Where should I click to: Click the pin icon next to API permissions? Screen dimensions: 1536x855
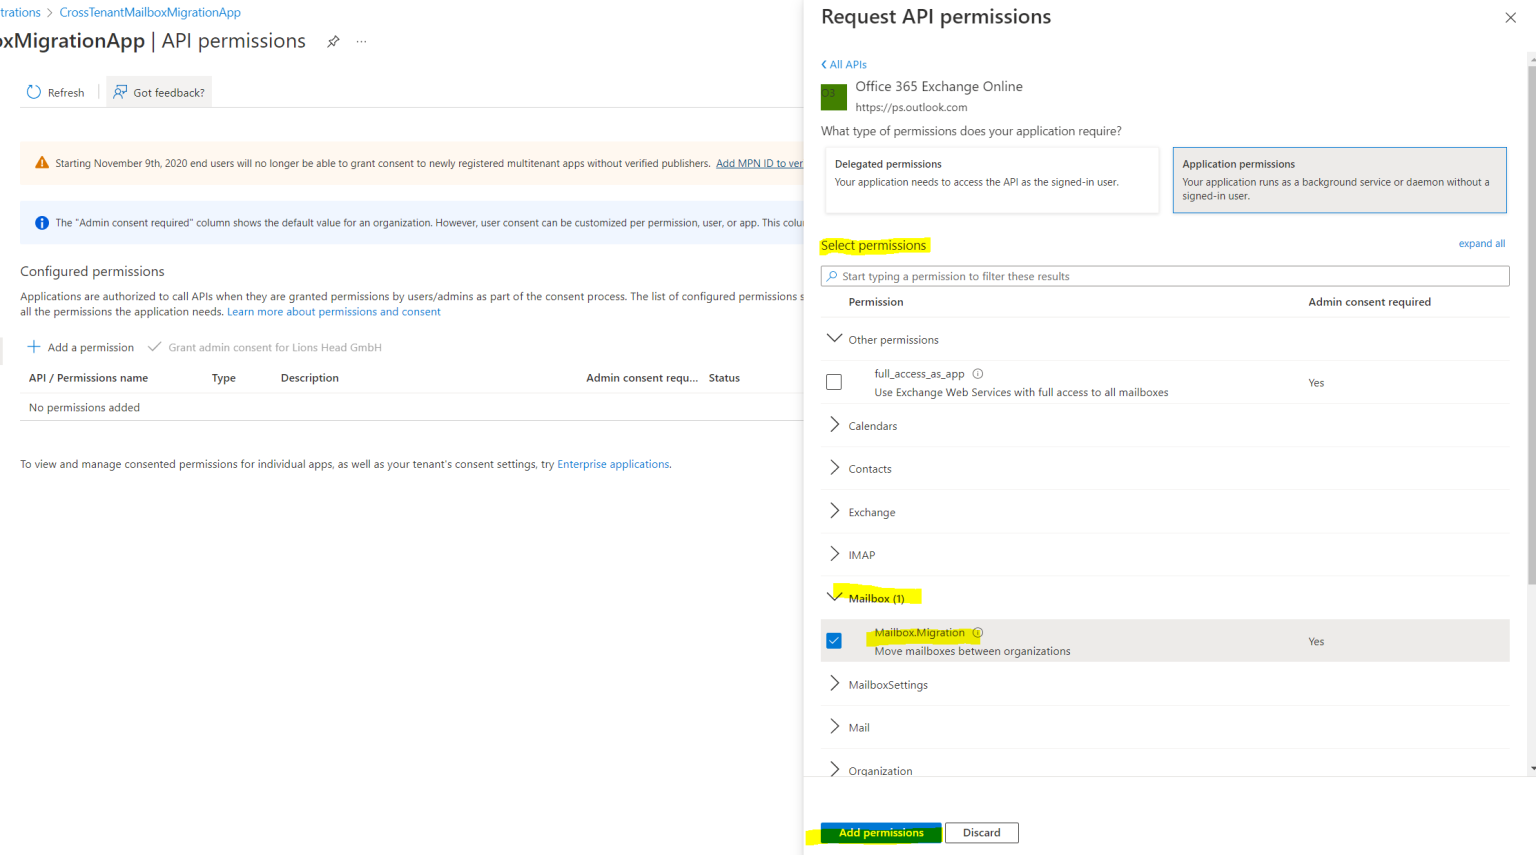point(333,41)
